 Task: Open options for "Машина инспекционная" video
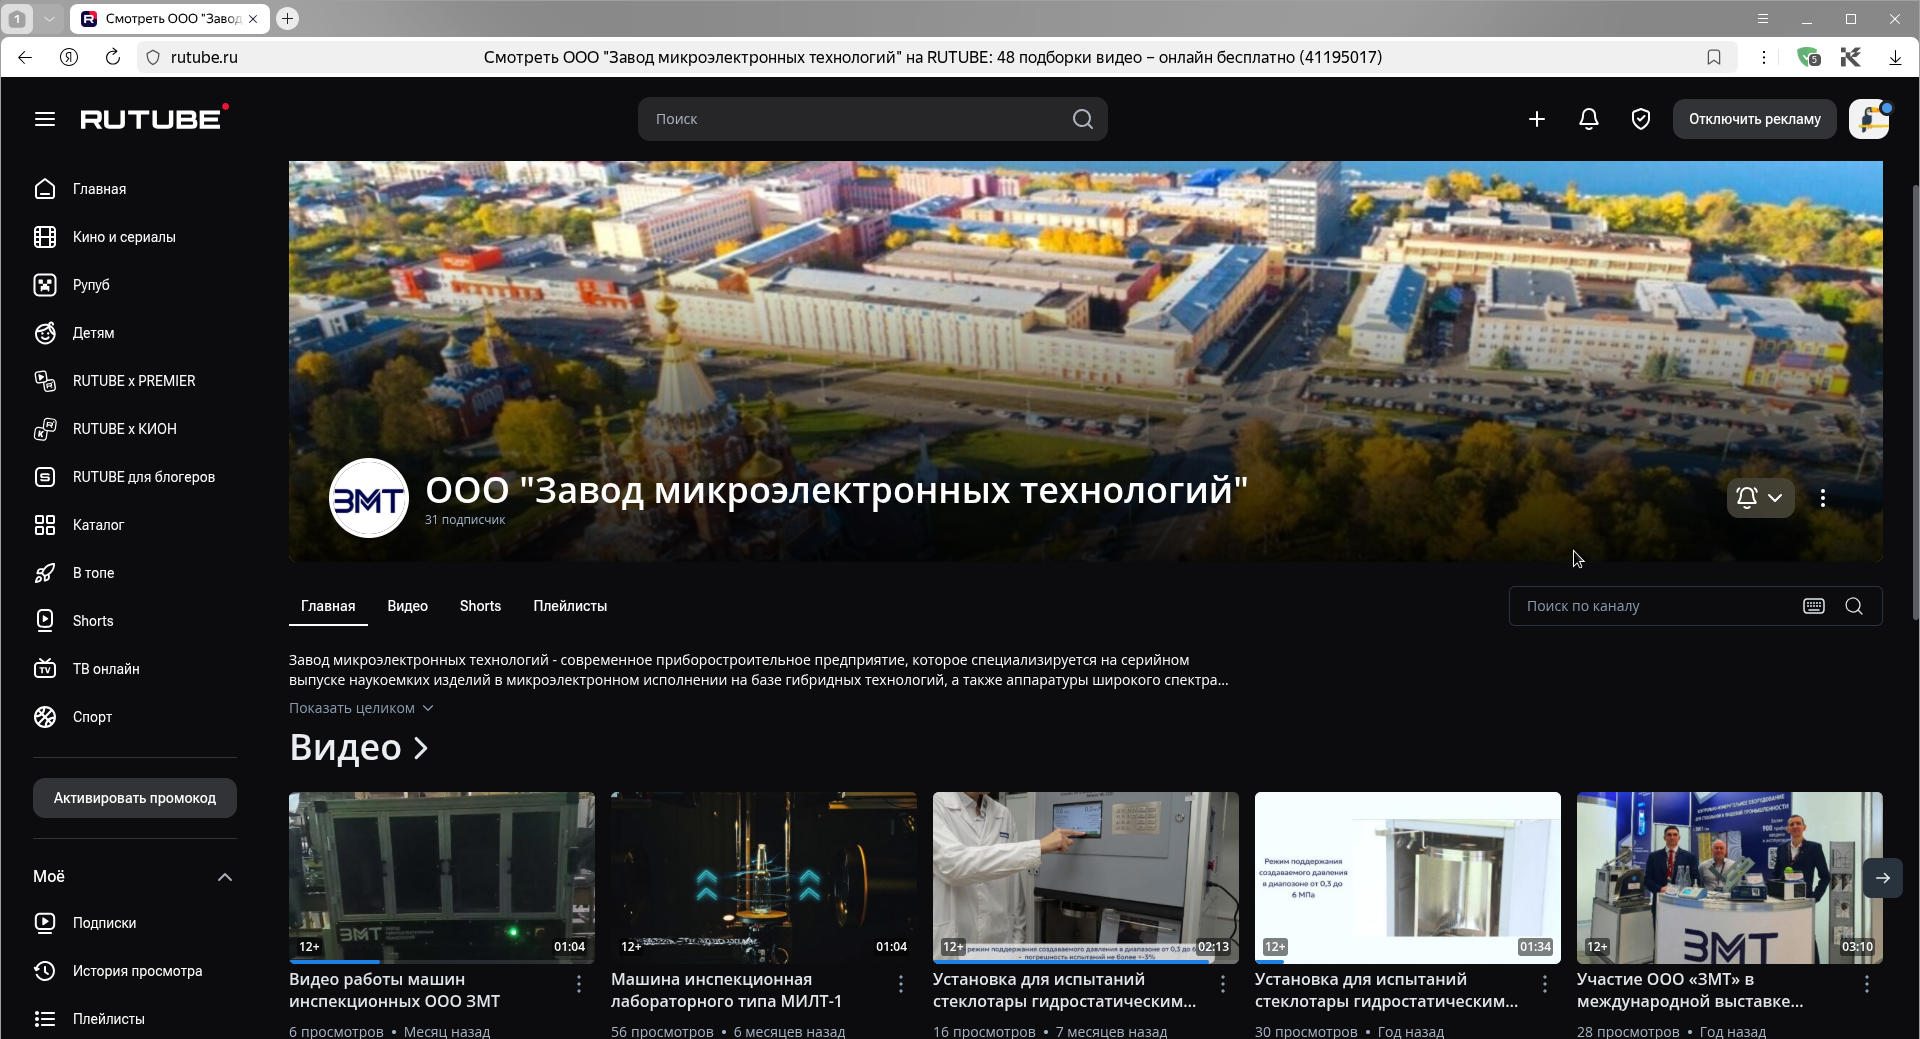tap(901, 984)
